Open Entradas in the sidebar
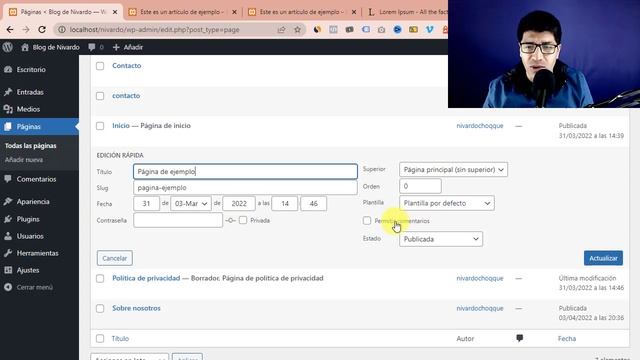 tap(30, 92)
